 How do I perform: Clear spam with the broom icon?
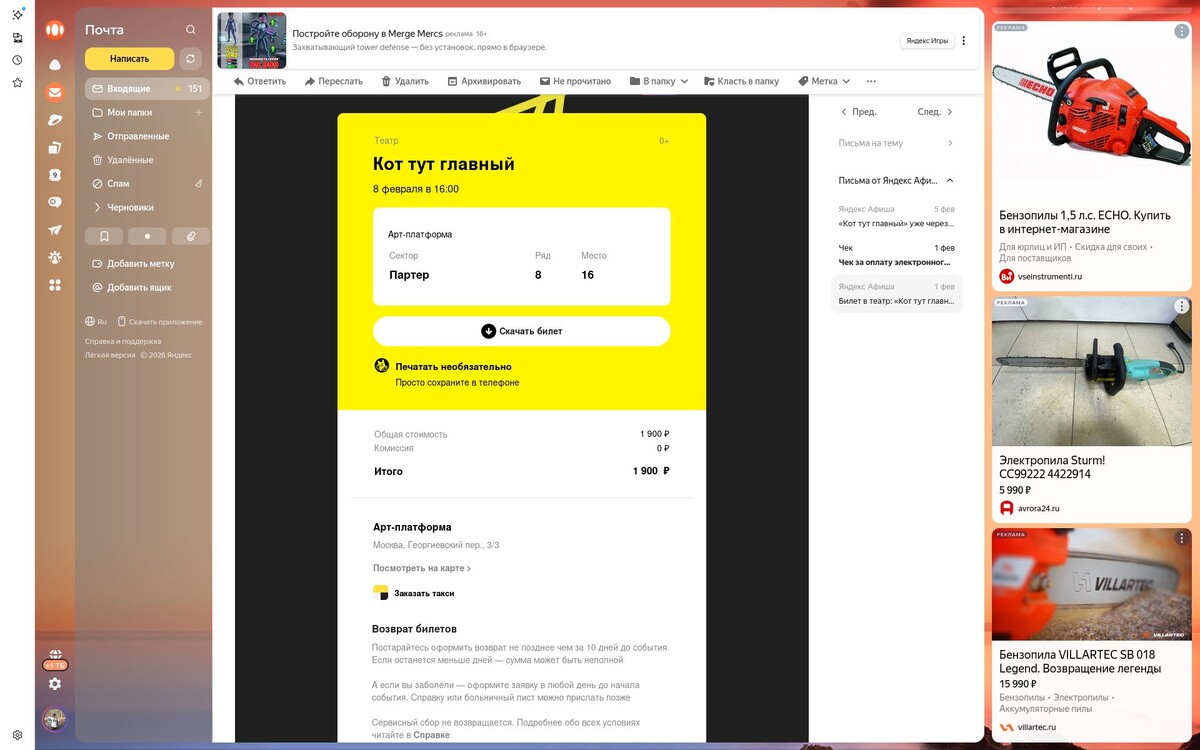tap(198, 184)
